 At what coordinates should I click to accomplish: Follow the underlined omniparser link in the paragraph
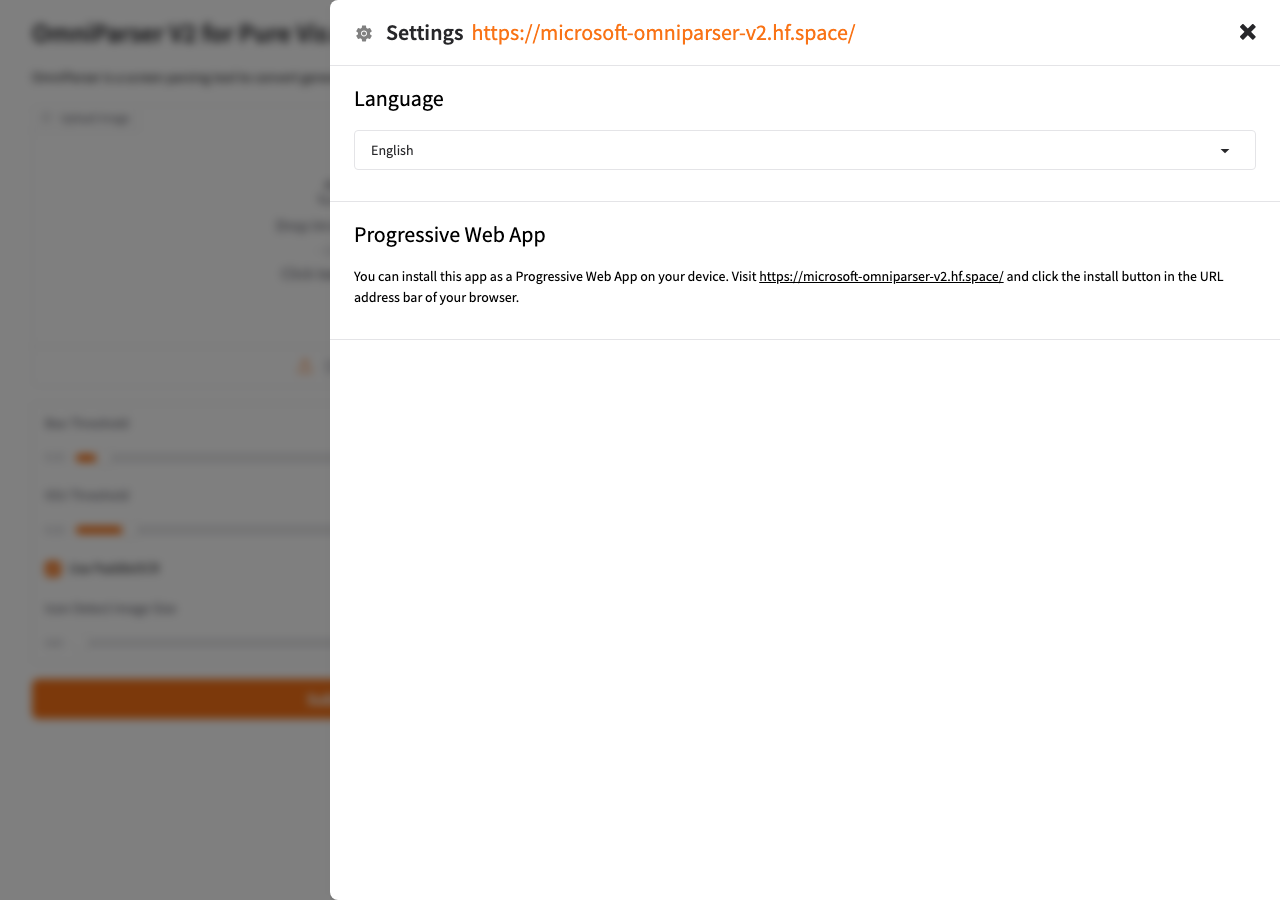[881, 276]
